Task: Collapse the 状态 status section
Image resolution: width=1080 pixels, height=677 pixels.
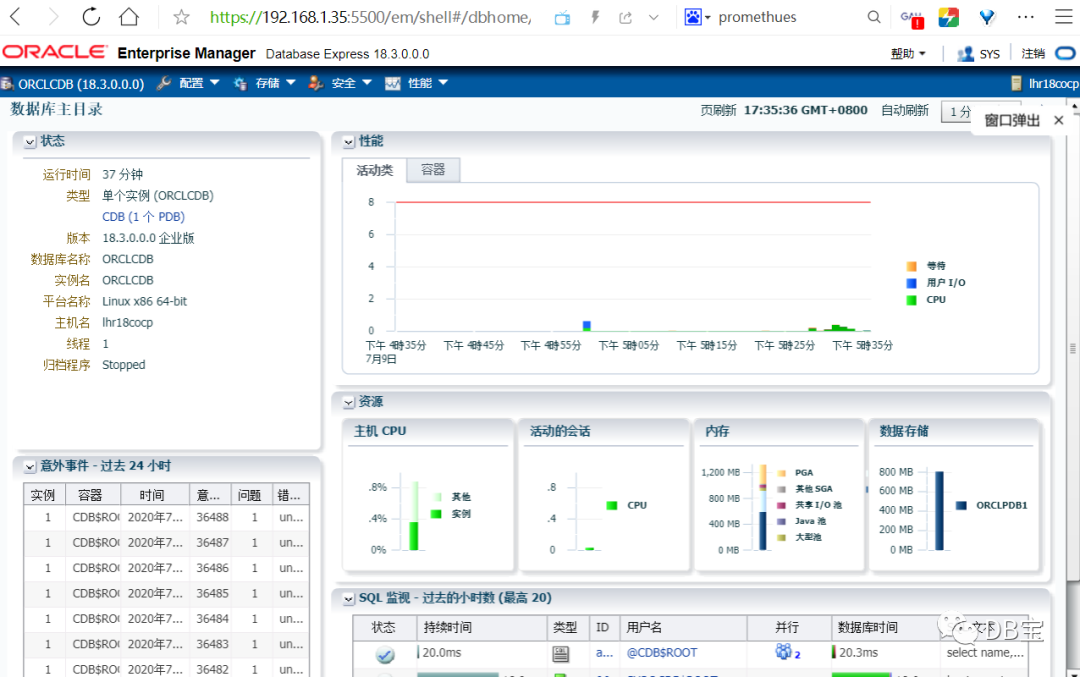Action: [x=30, y=142]
